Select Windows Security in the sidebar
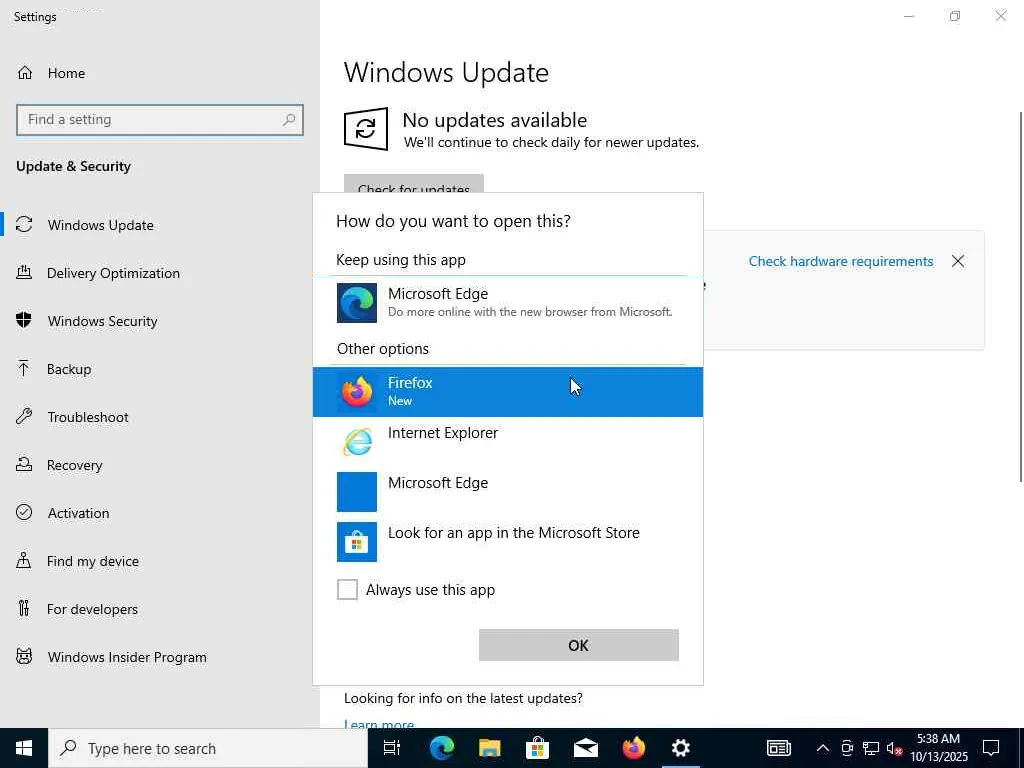The height and width of the screenshot is (768, 1024). coord(103,321)
